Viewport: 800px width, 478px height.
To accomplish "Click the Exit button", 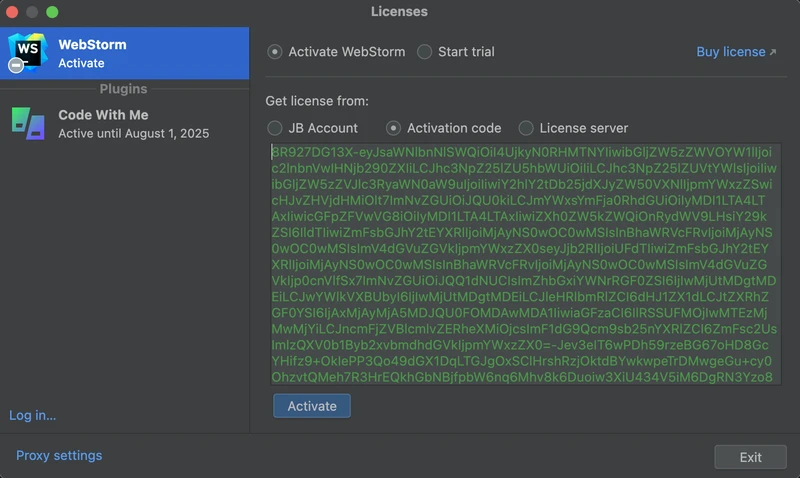I will coord(750,457).
